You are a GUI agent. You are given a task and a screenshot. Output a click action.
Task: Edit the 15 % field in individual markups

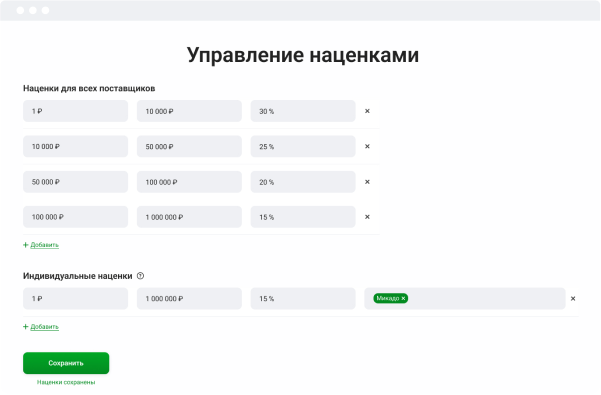[x=303, y=298]
